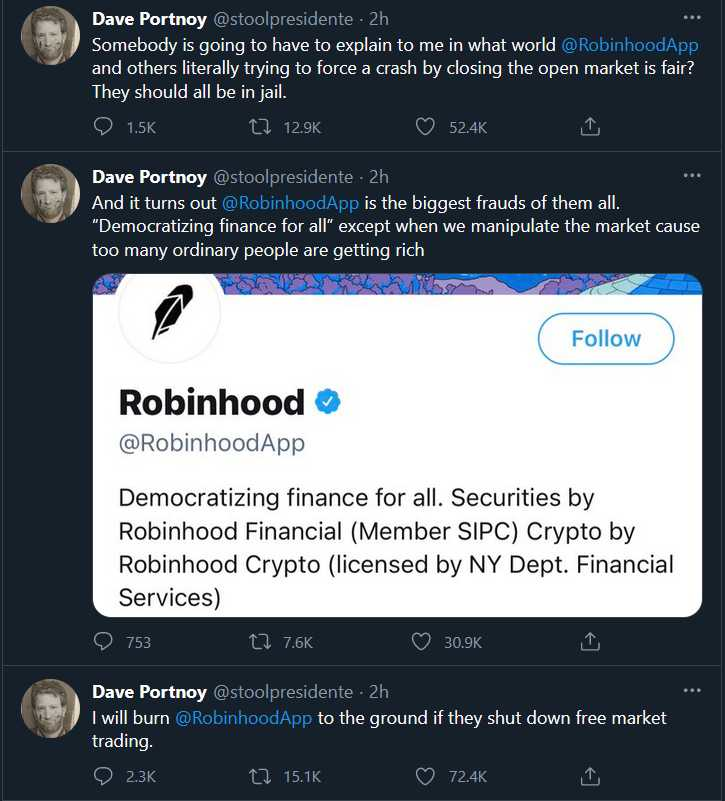
Task: Follow the Robinhood account
Action: [x=606, y=339]
